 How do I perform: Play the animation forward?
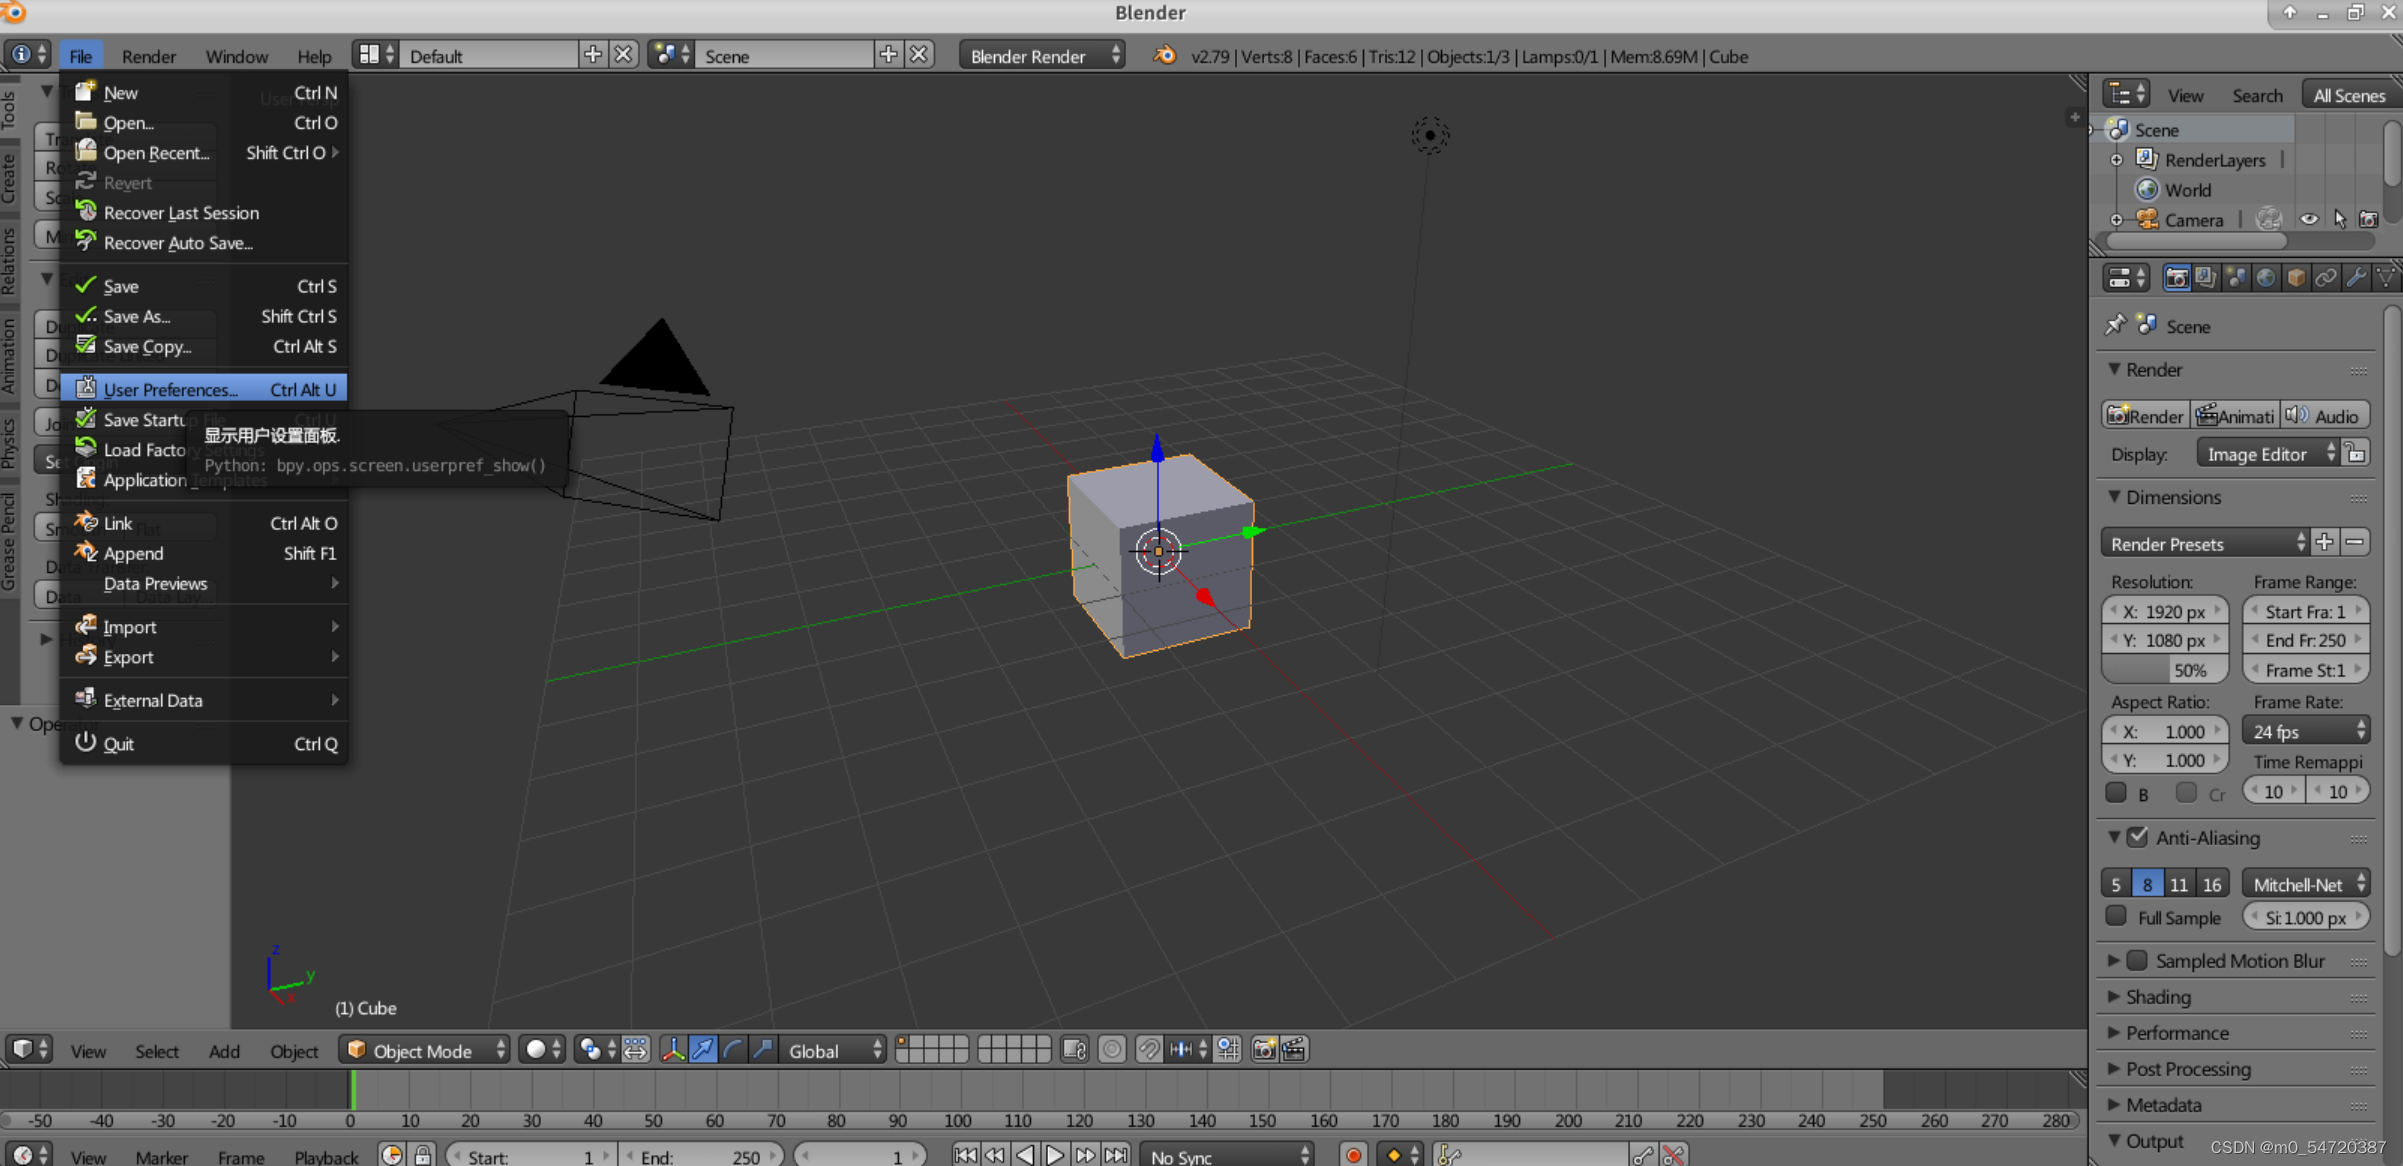1055,1155
